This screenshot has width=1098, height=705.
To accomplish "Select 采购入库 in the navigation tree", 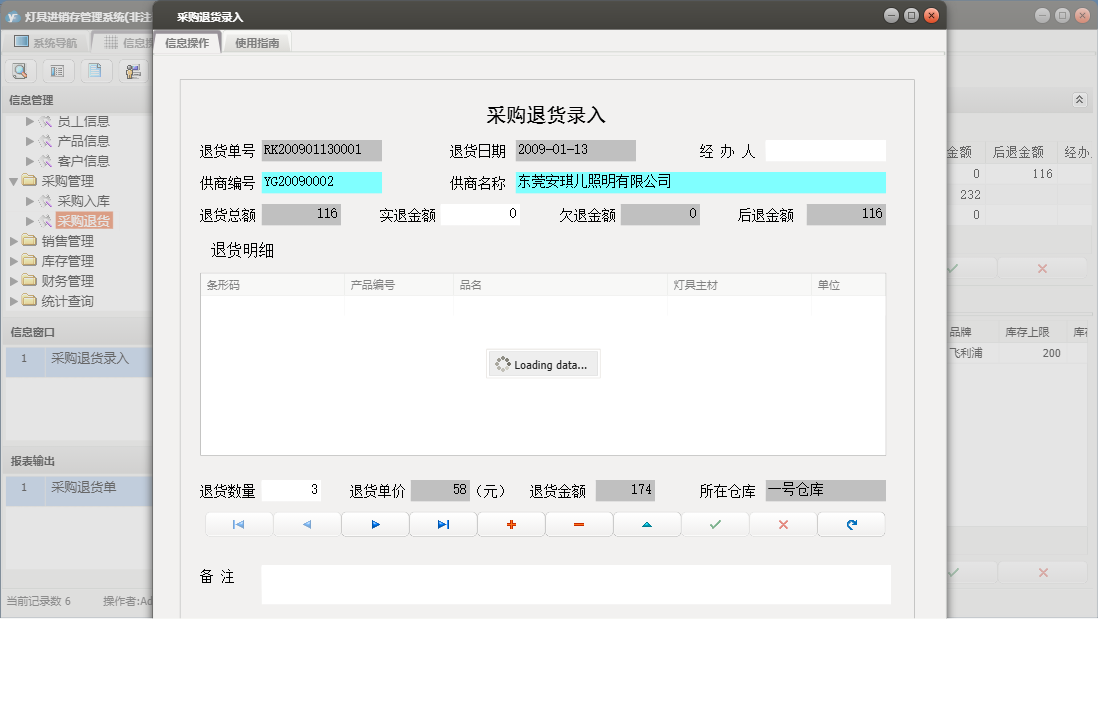I will (x=84, y=200).
